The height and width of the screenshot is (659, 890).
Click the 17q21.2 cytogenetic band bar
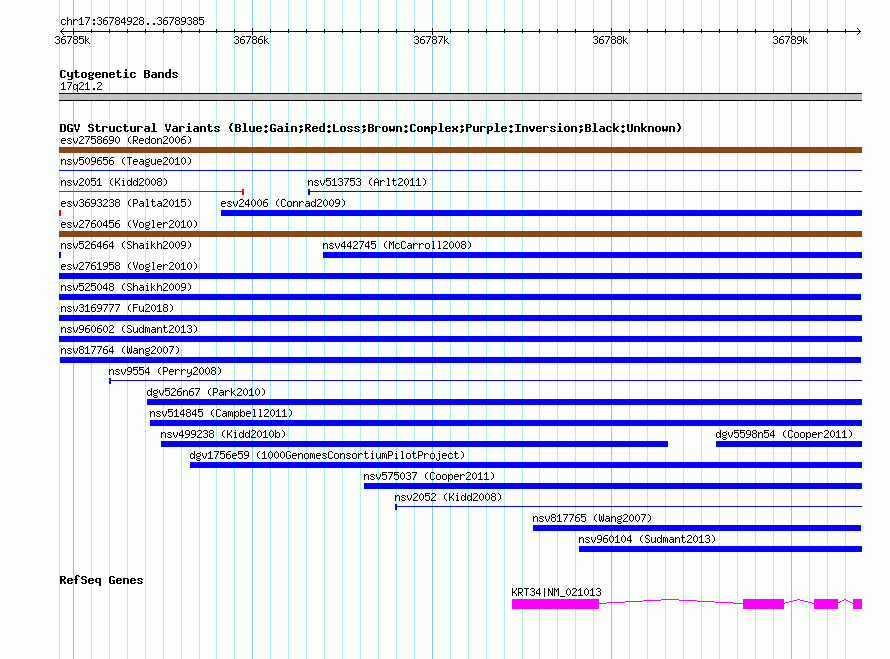460,97
